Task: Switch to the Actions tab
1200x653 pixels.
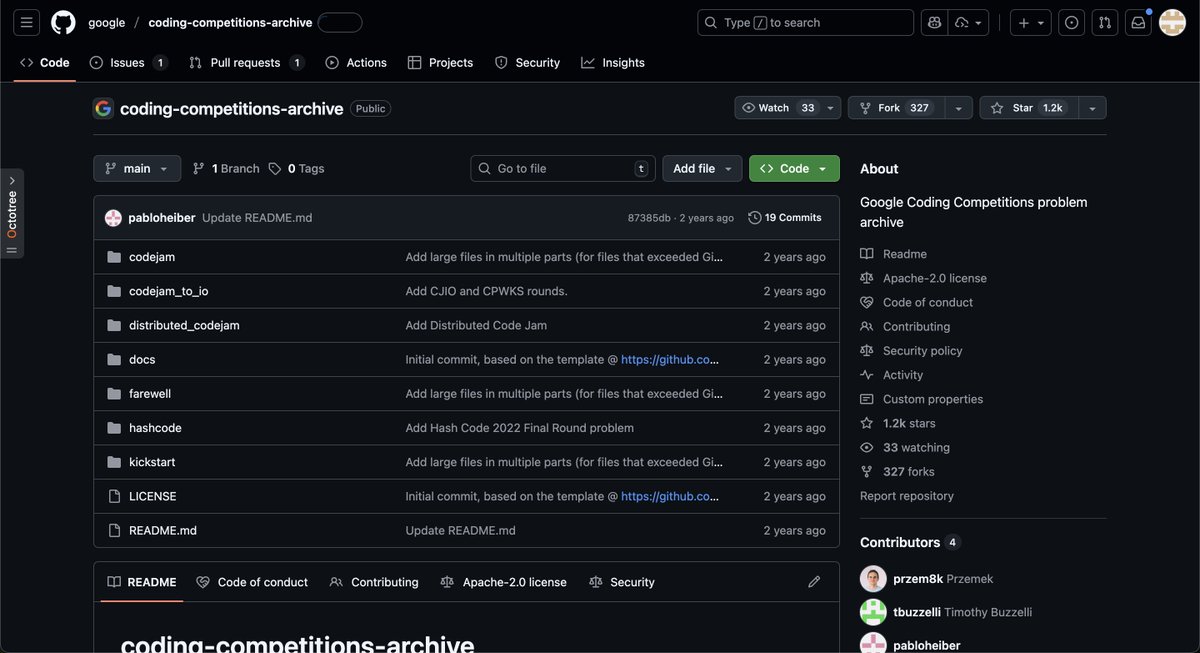Action: [356, 63]
